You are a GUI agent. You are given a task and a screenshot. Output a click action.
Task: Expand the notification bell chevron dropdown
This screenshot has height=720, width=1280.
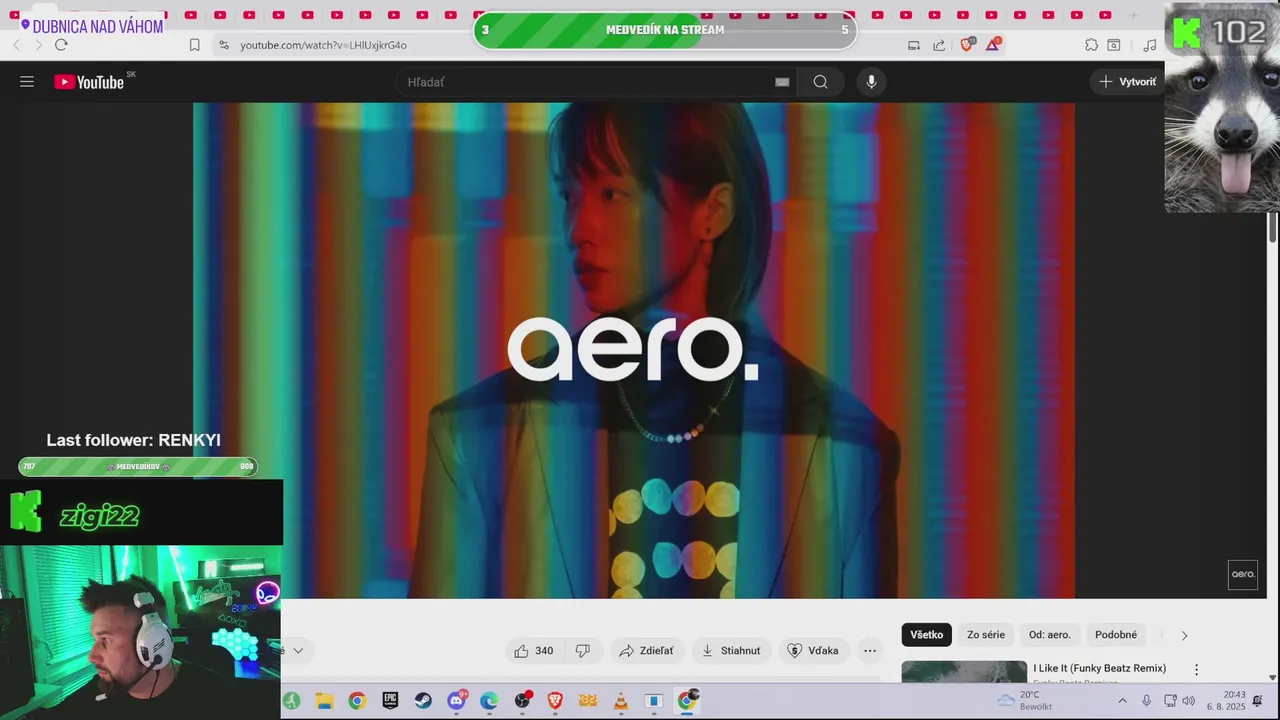(x=297, y=651)
